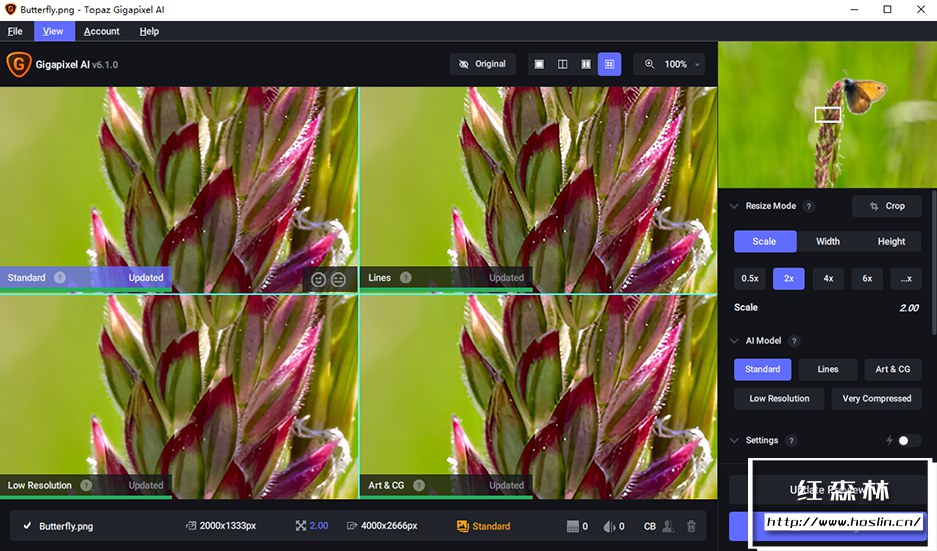The width and height of the screenshot is (937, 551).
Task: Click the Settings help icon
Action: click(x=791, y=440)
